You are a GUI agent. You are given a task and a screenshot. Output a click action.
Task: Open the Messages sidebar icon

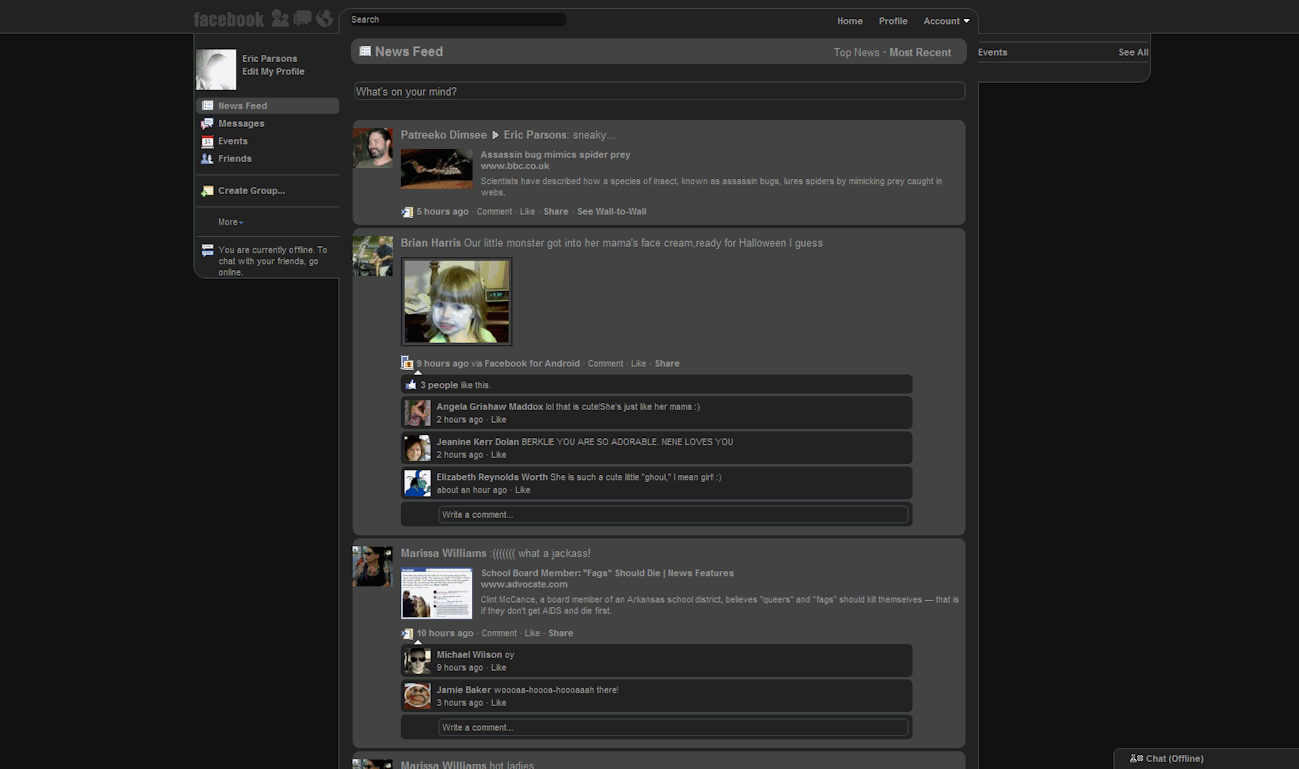(208, 123)
